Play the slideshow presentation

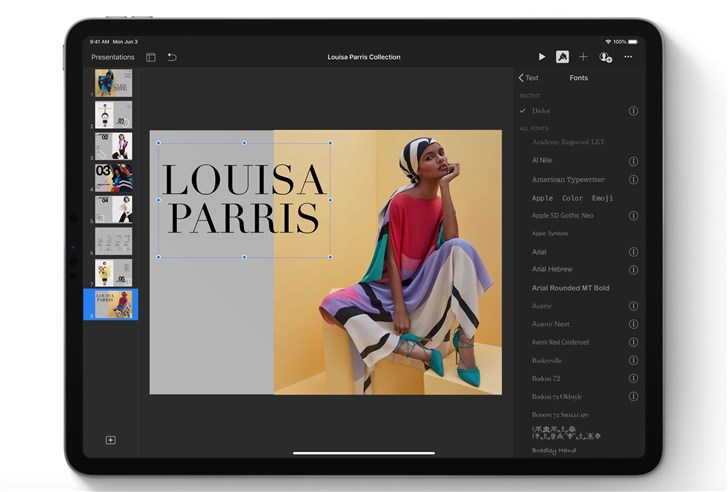tap(542, 57)
